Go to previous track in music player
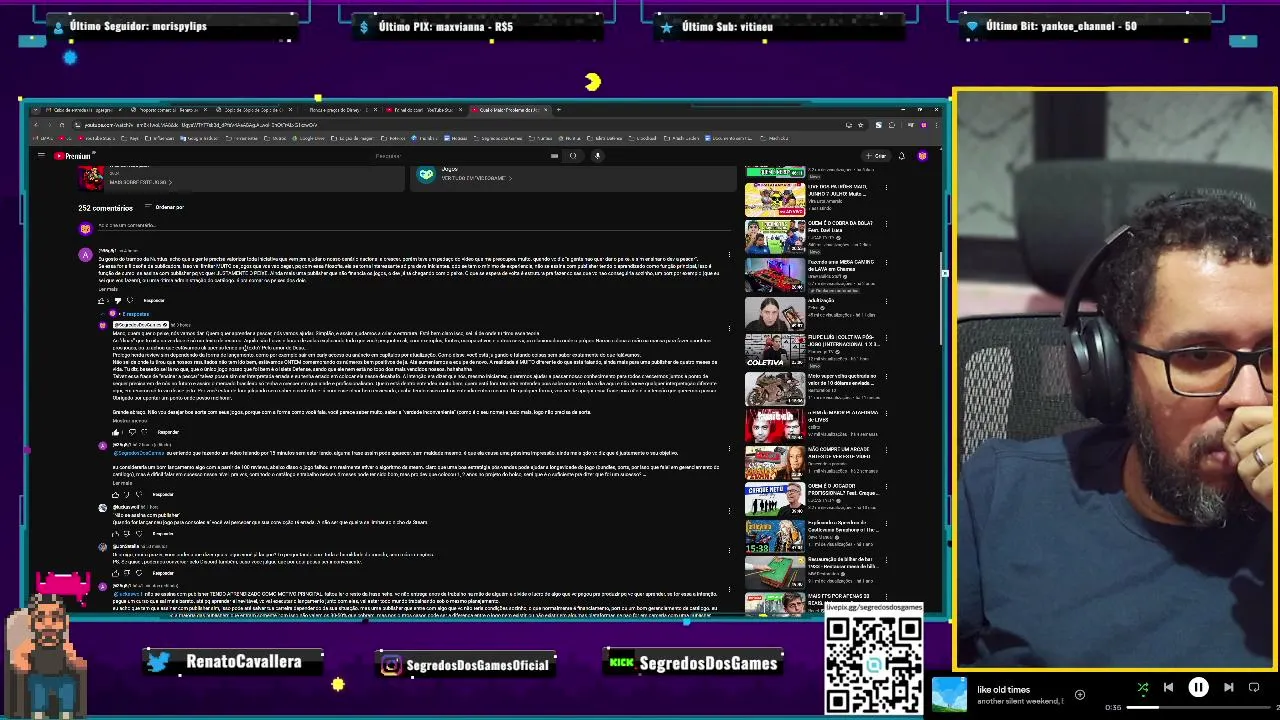This screenshot has width=1280, height=720. [1168, 687]
